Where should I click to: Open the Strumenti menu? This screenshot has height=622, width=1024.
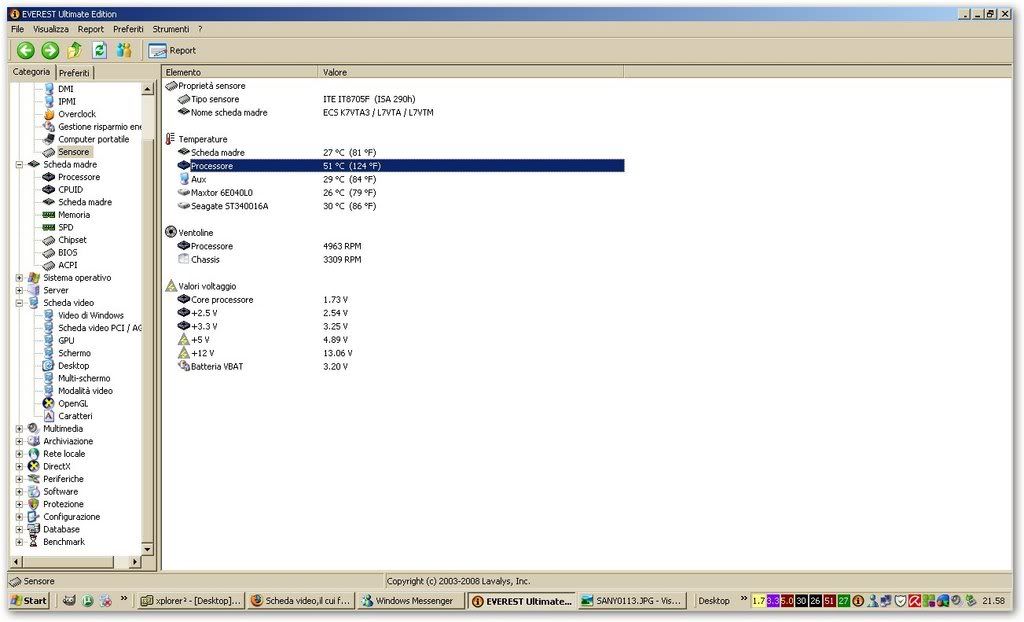coord(170,29)
